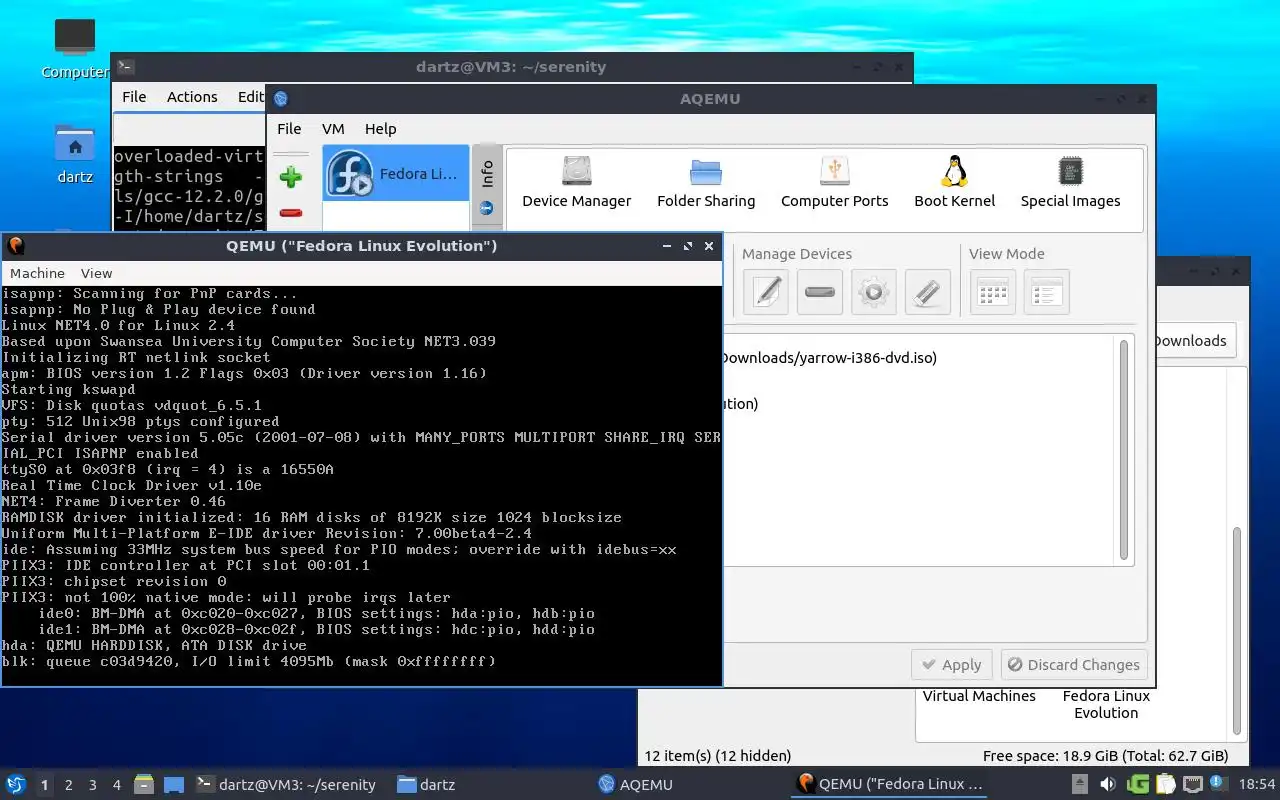Click the blue arrow icon below Info tab

pyautogui.click(x=487, y=208)
